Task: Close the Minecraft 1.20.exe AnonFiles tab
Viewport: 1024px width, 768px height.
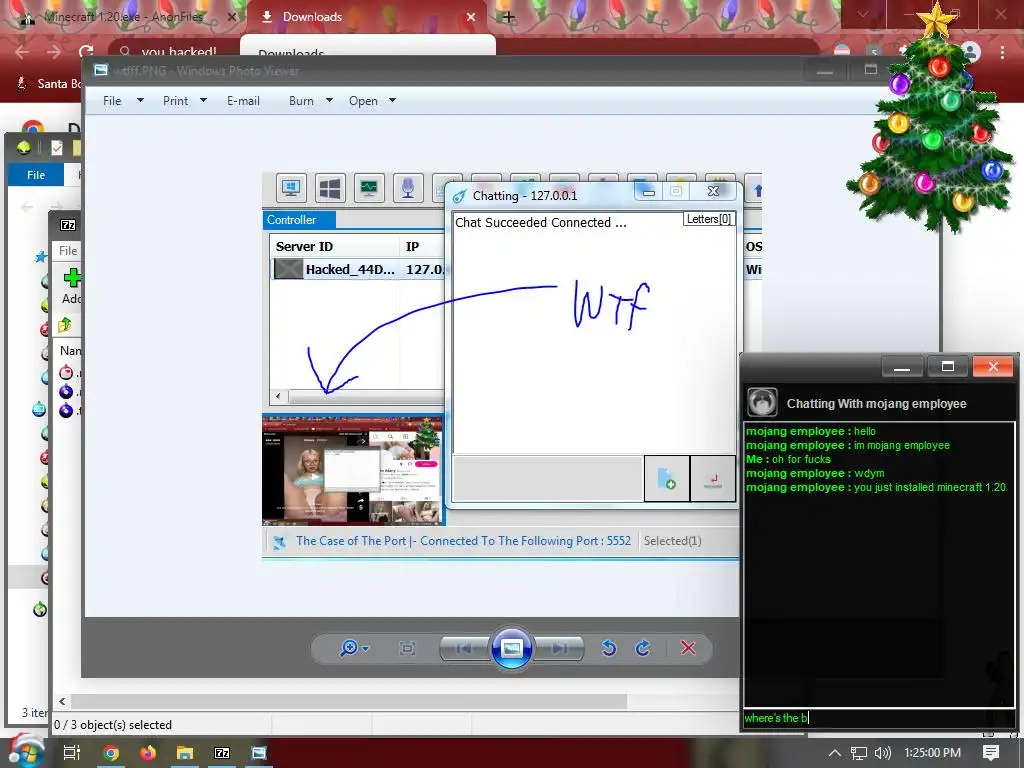Action: click(x=231, y=17)
